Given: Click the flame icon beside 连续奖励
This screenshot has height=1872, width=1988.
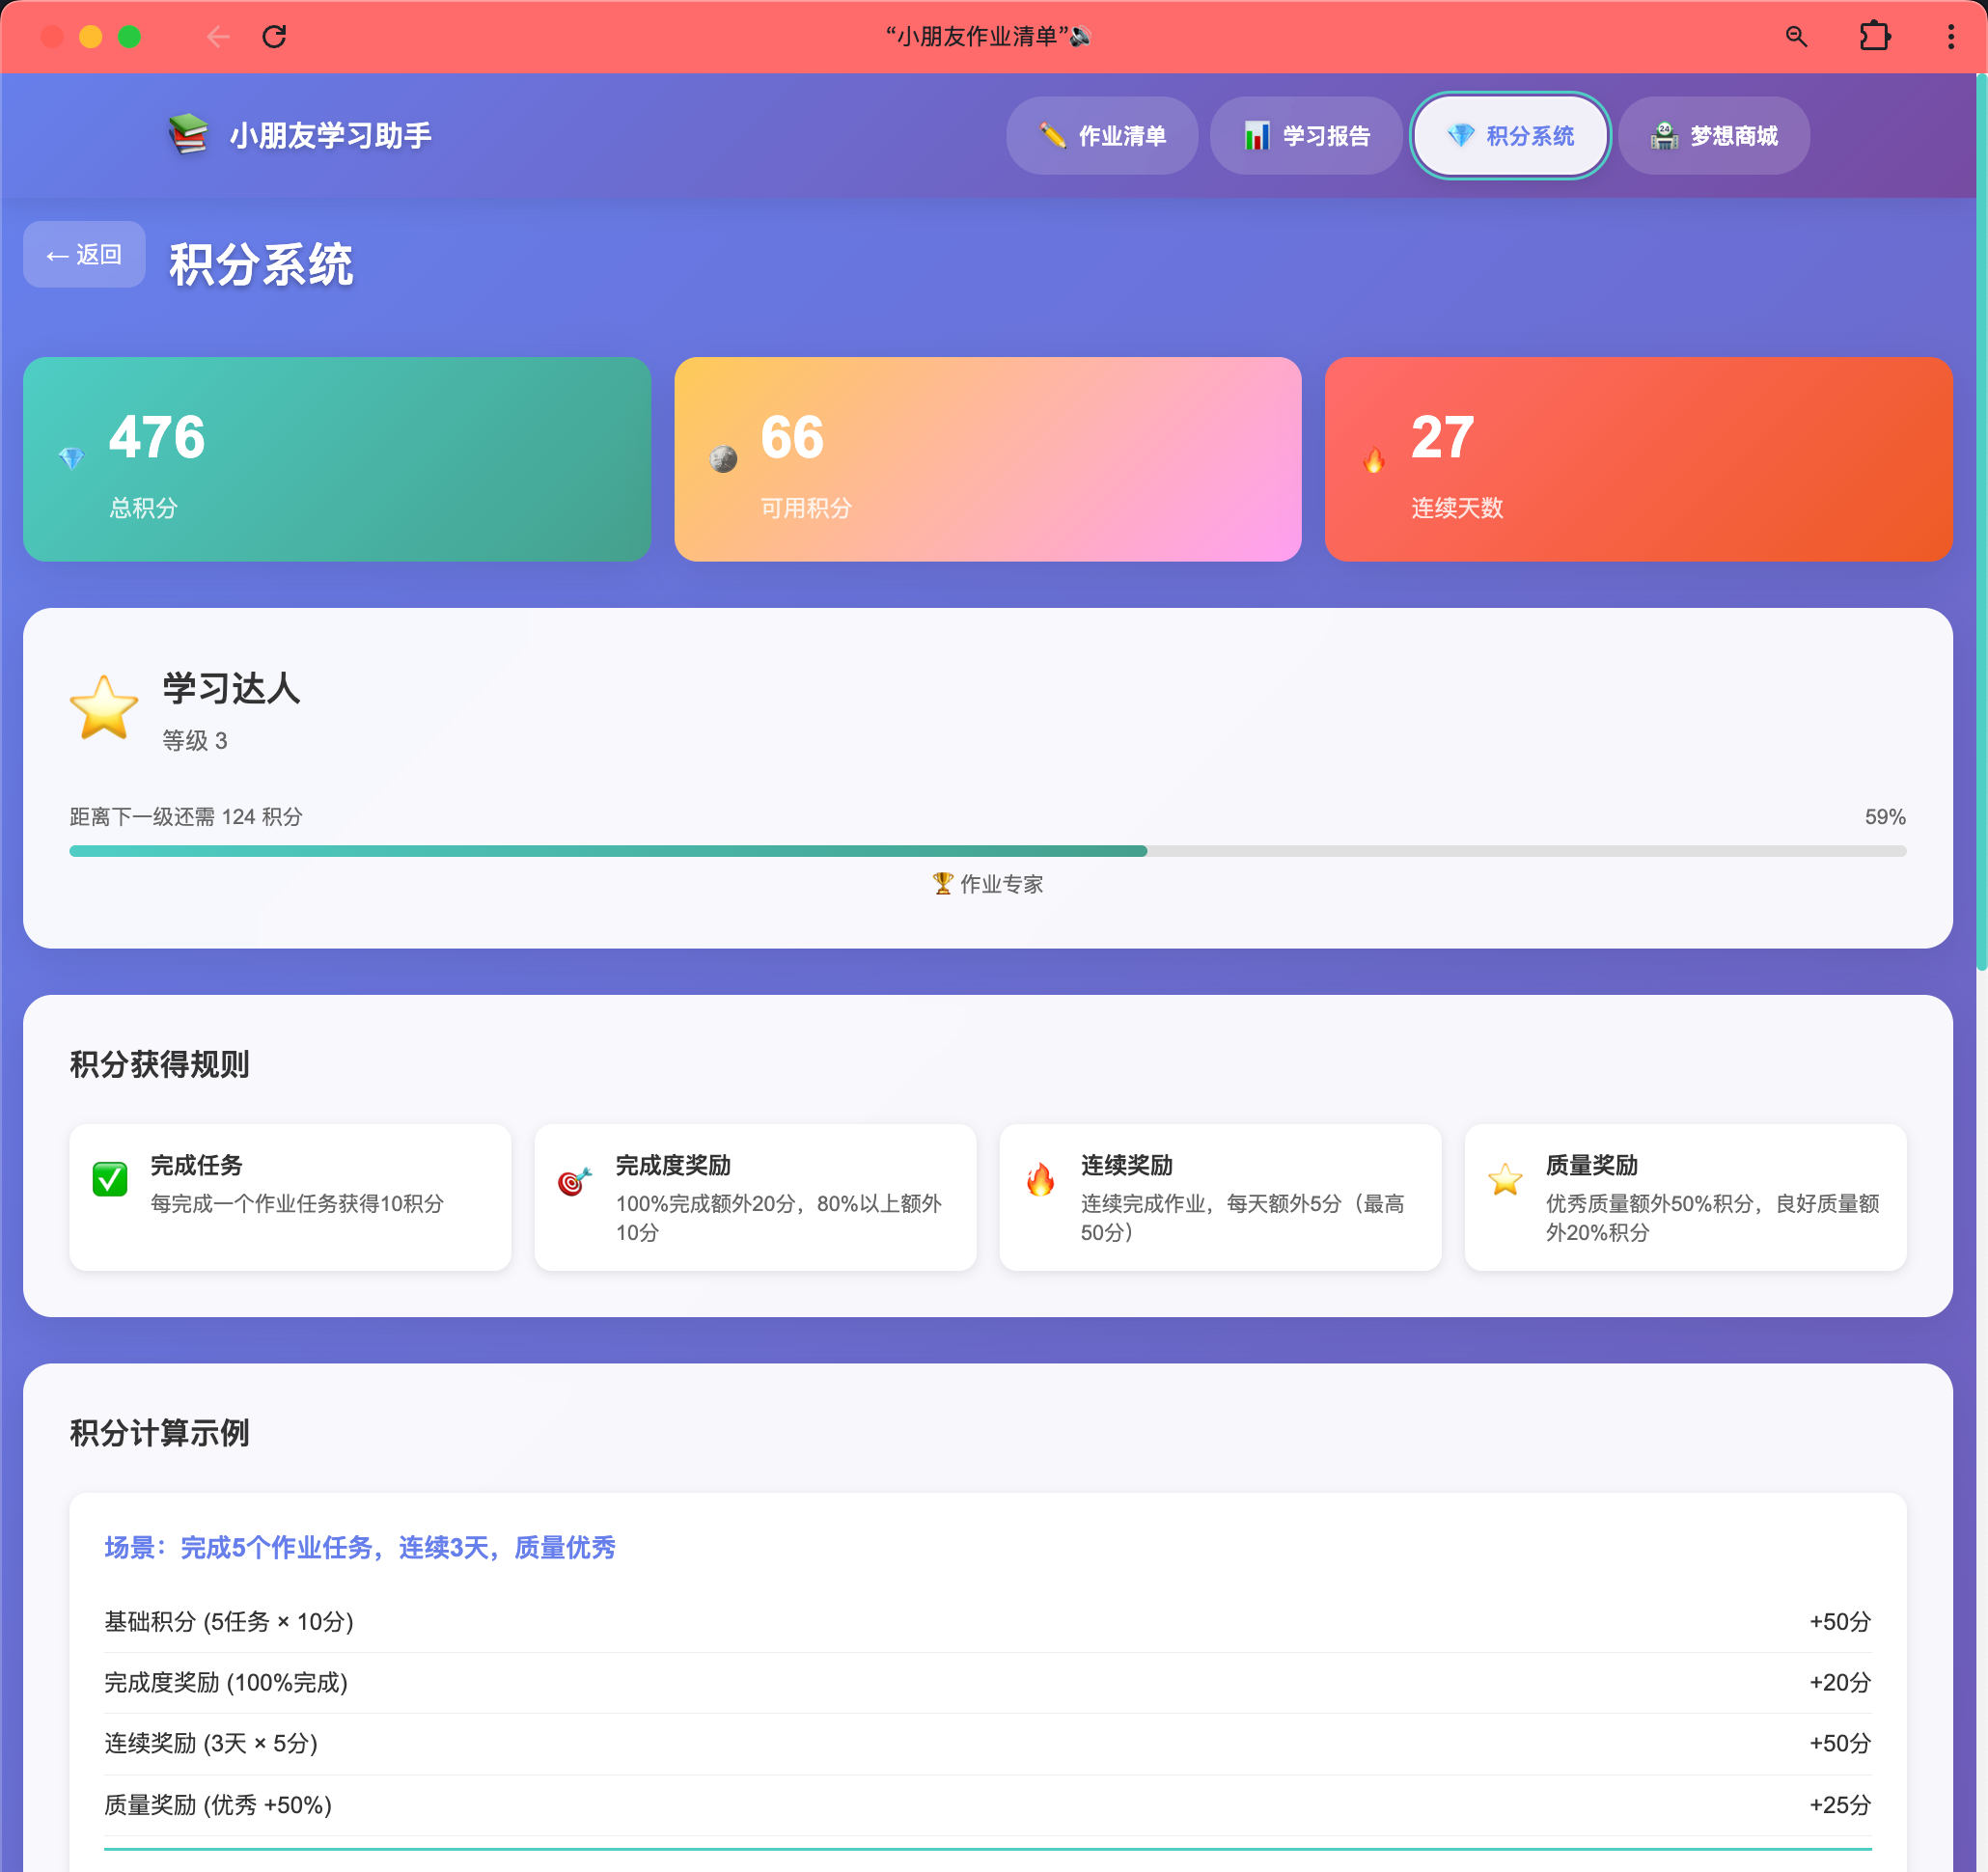Looking at the screenshot, I should 1040,1180.
